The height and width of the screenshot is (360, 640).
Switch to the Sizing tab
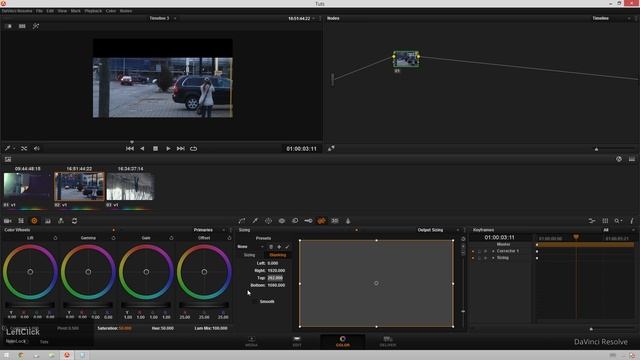pos(249,255)
